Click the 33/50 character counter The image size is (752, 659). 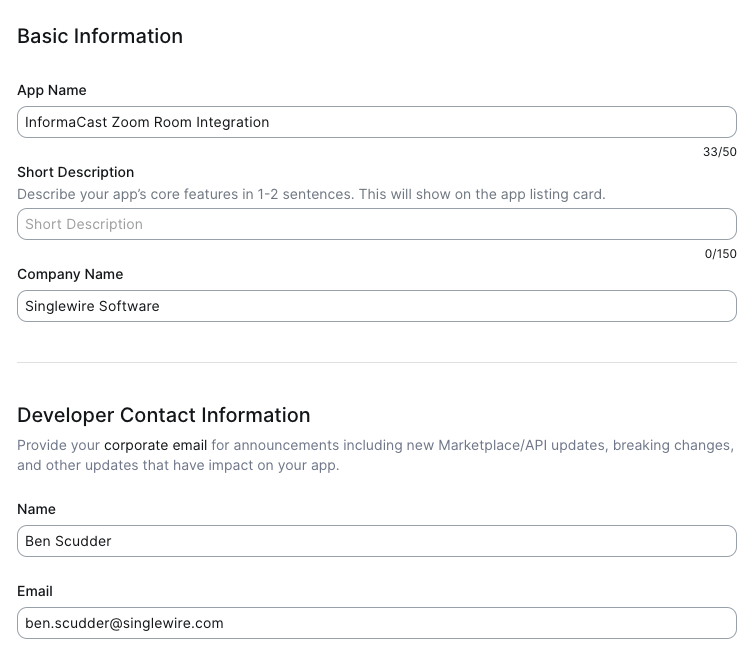point(719,152)
